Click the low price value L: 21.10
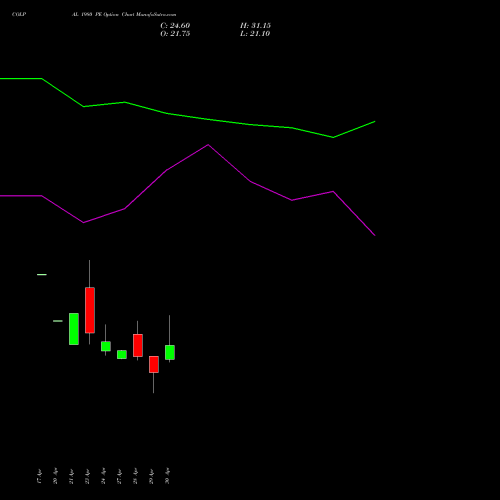This screenshot has height=500, width=500. (x=255, y=34)
